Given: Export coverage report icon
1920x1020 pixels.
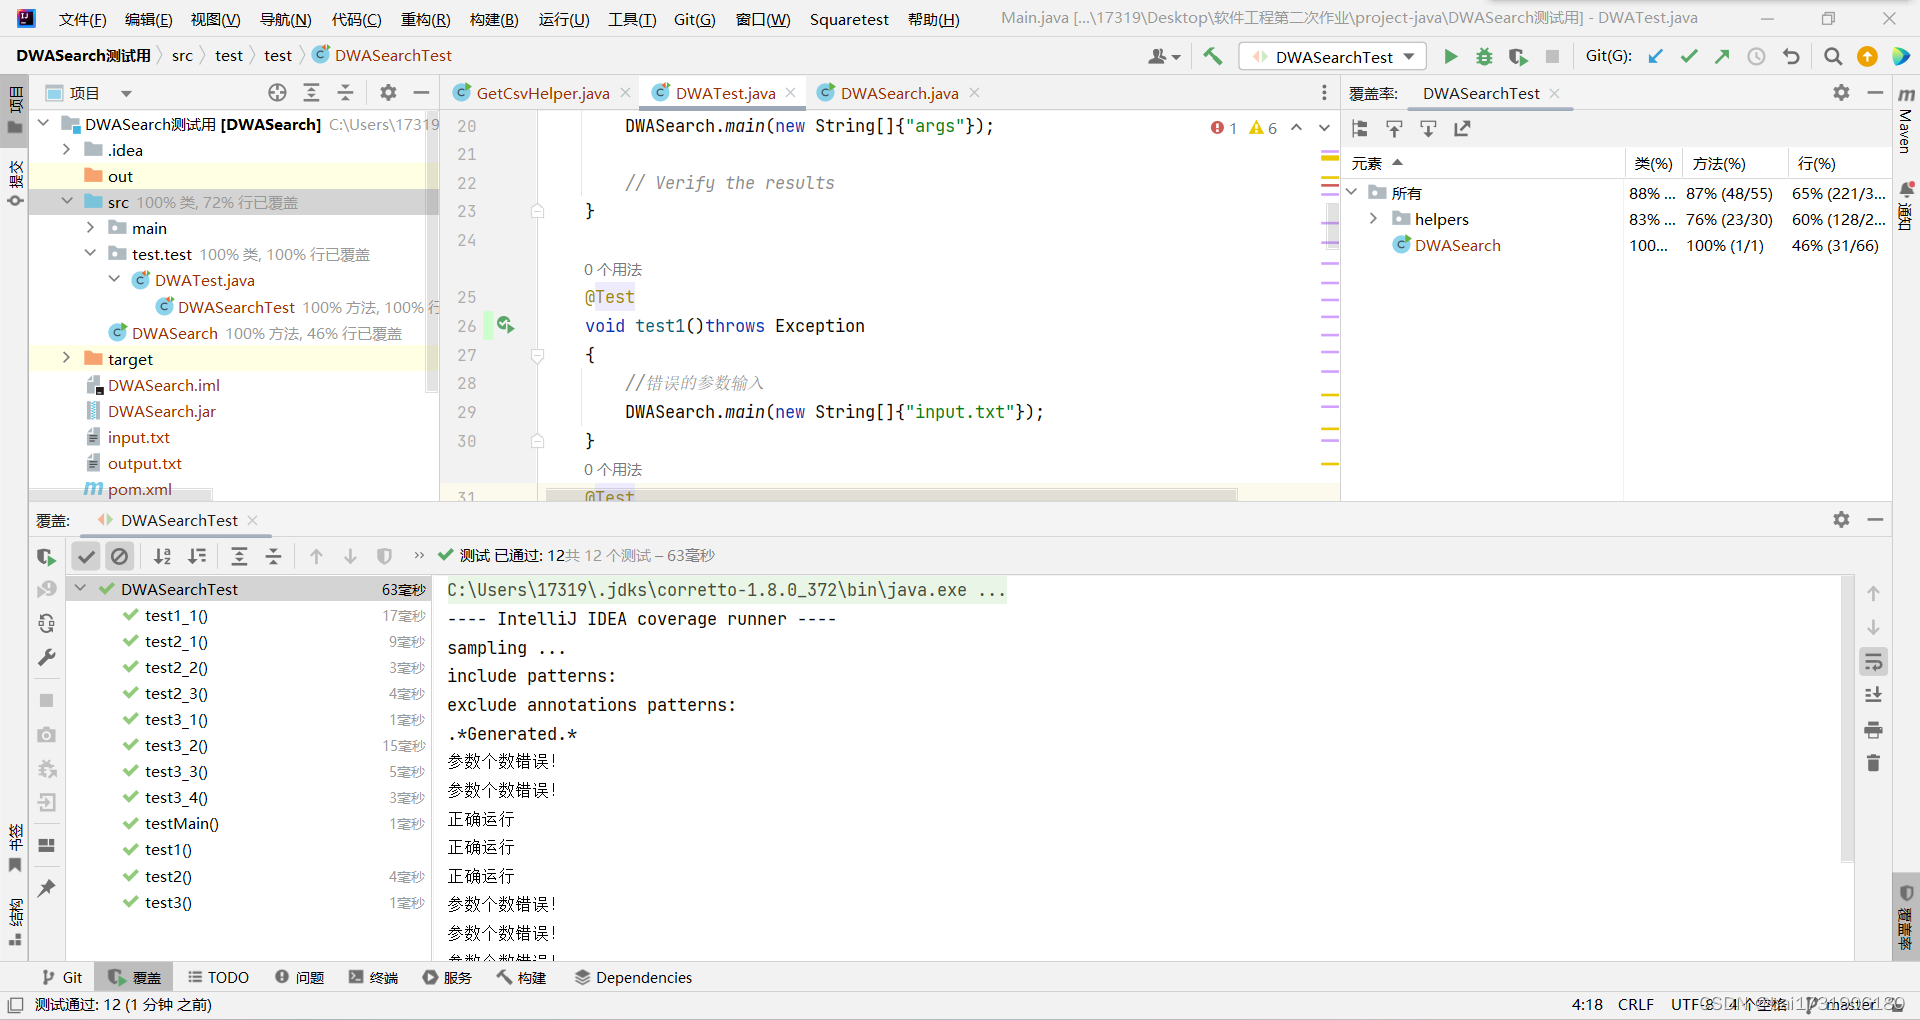Looking at the screenshot, I should point(1462,128).
